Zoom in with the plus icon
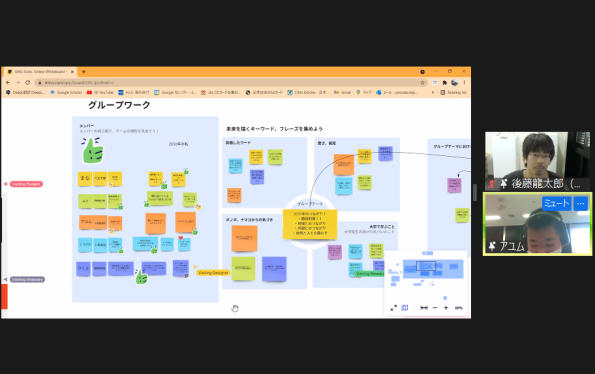The image size is (595, 374). [x=446, y=308]
